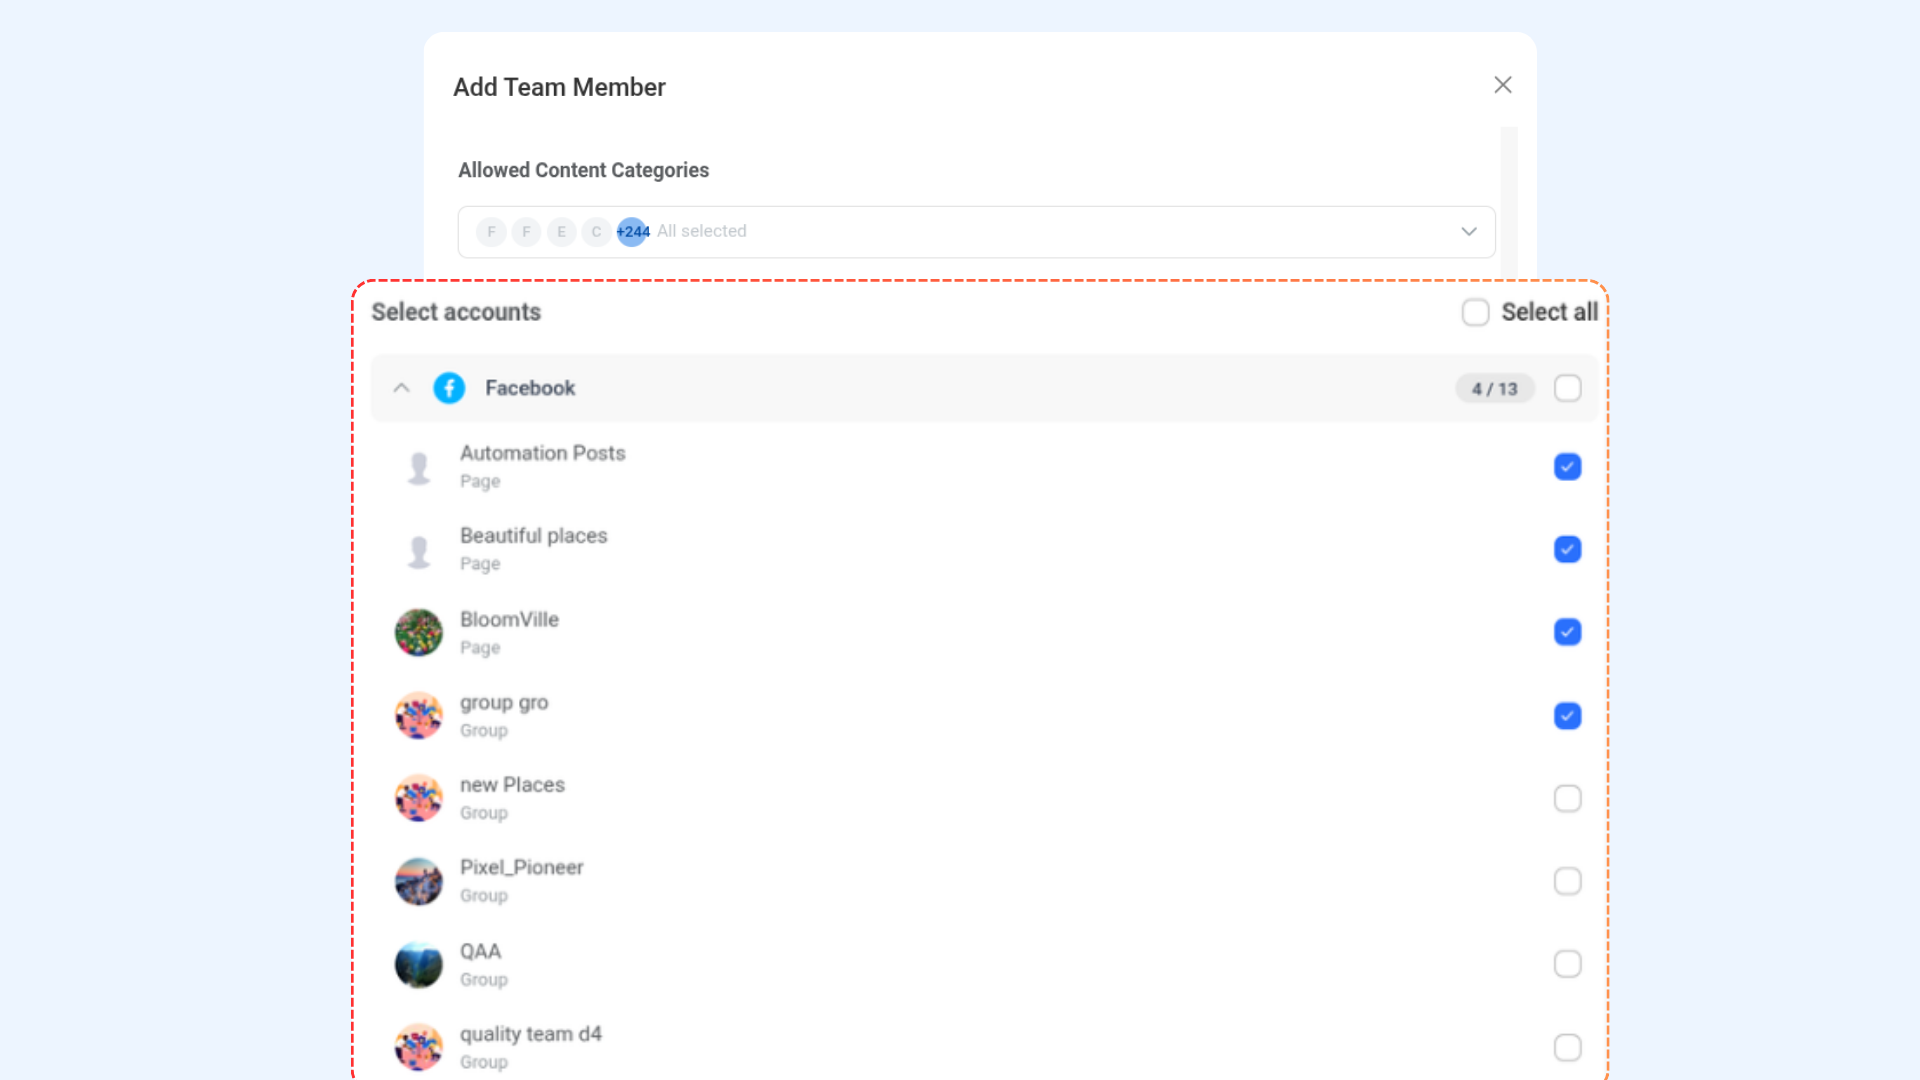1920x1080 pixels.
Task: Uncheck the Automation Posts page
Action: (1567, 466)
